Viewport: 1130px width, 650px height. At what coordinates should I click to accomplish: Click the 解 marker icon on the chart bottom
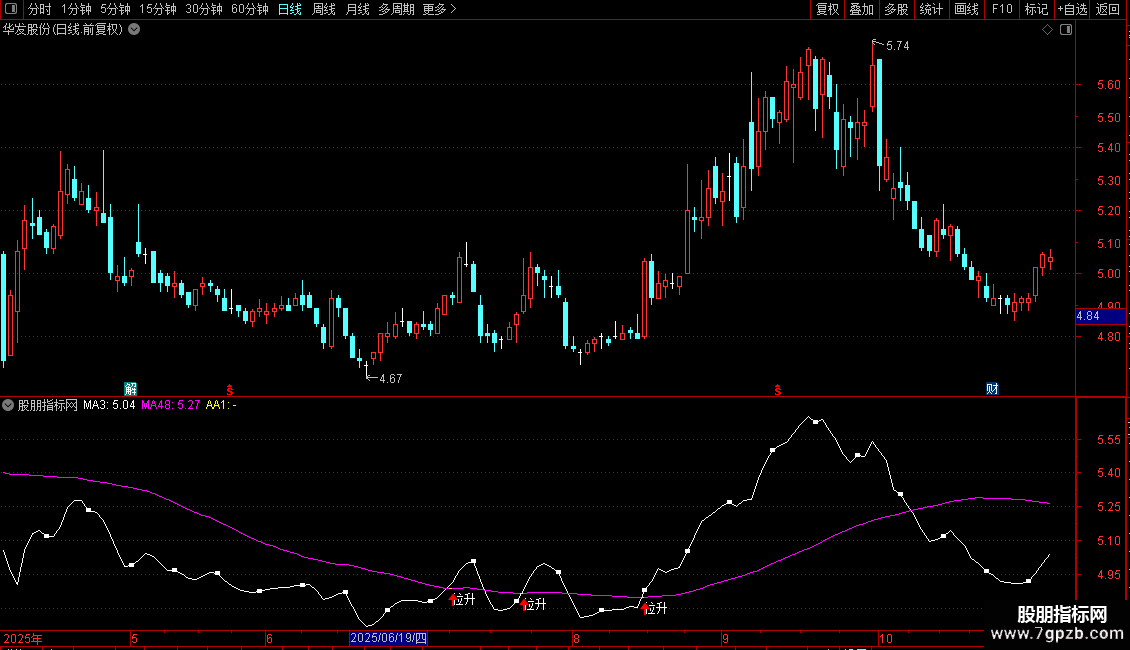[x=130, y=389]
